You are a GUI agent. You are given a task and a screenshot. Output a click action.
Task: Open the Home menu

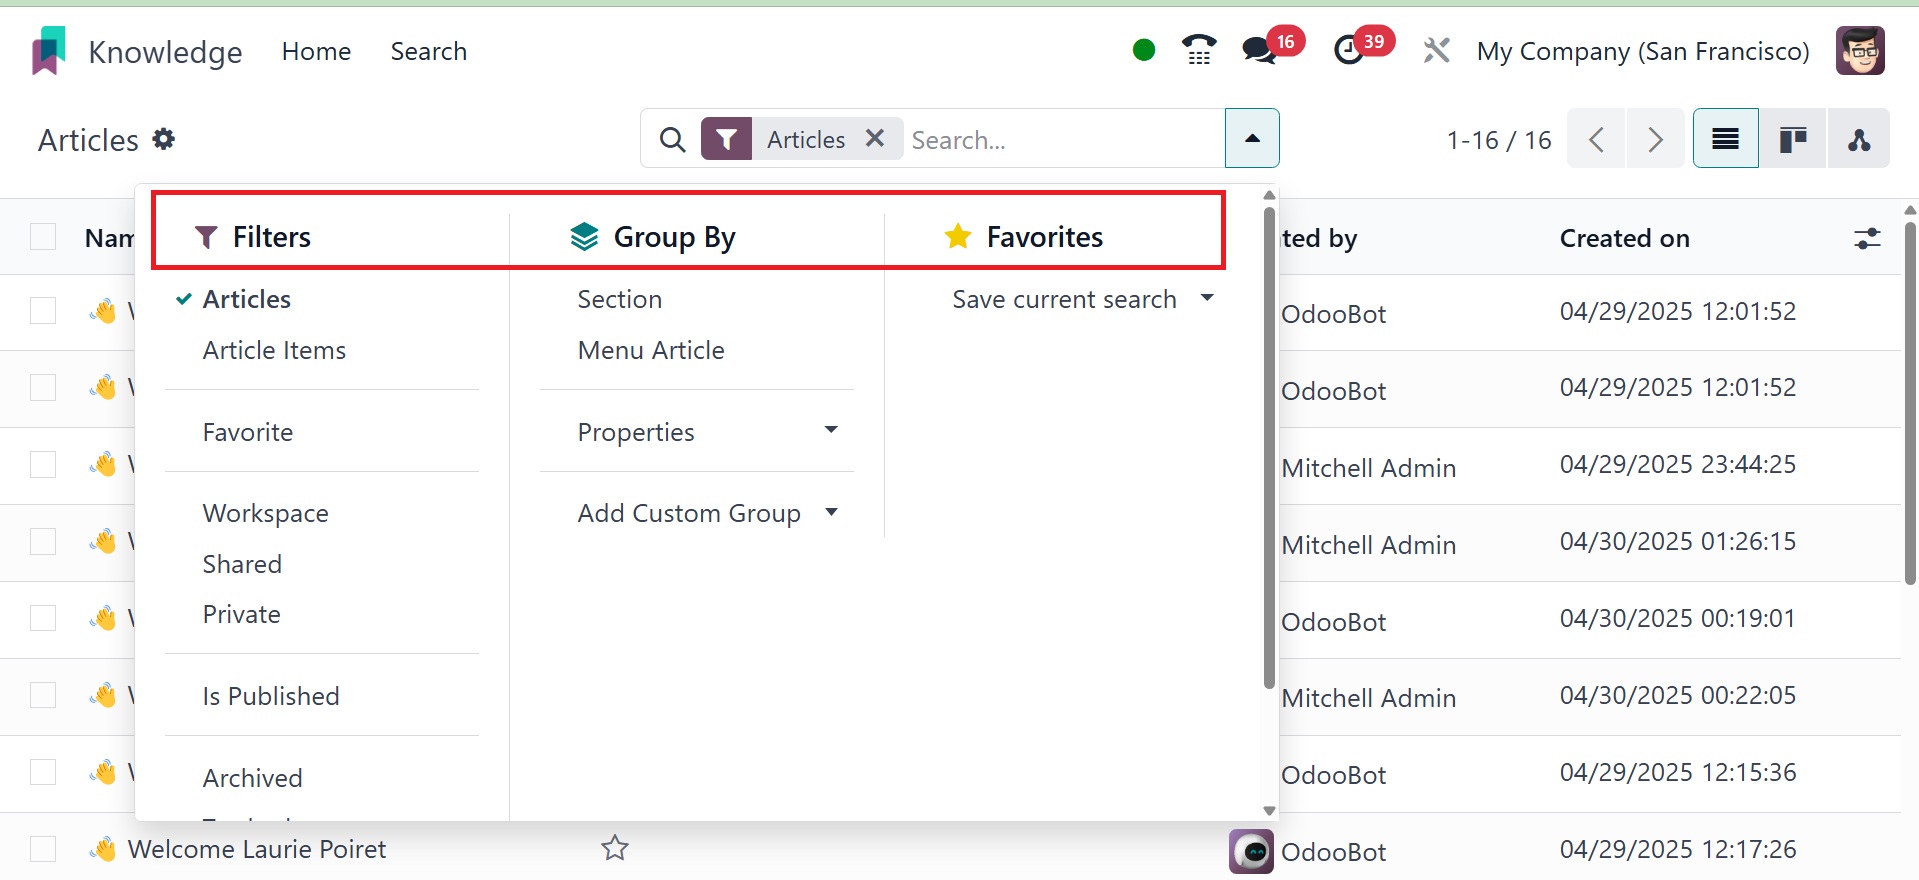coord(316,51)
